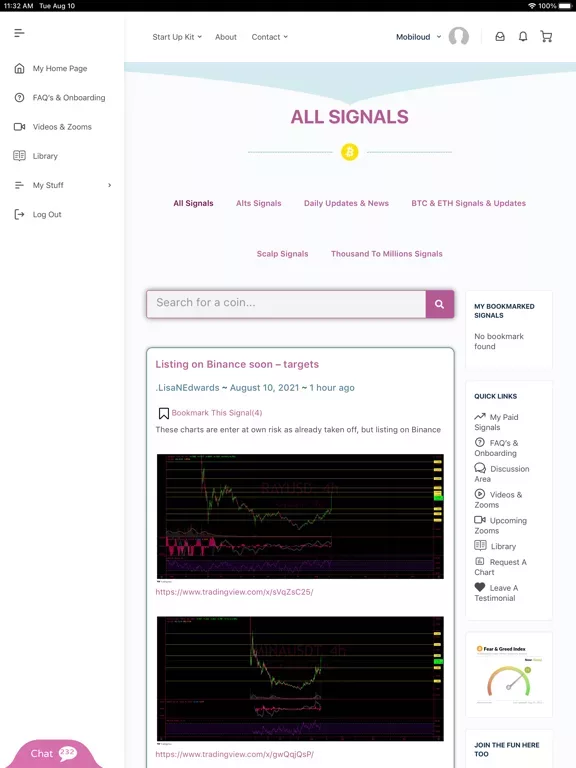Go to My Home Page link
The image size is (576, 768).
click(x=60, y=69)
